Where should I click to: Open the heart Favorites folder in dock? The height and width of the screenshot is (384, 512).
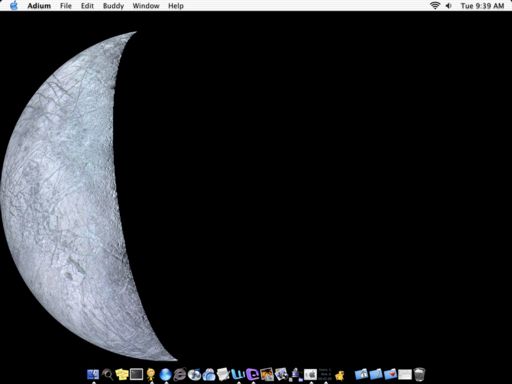click(x=390, y=374)
